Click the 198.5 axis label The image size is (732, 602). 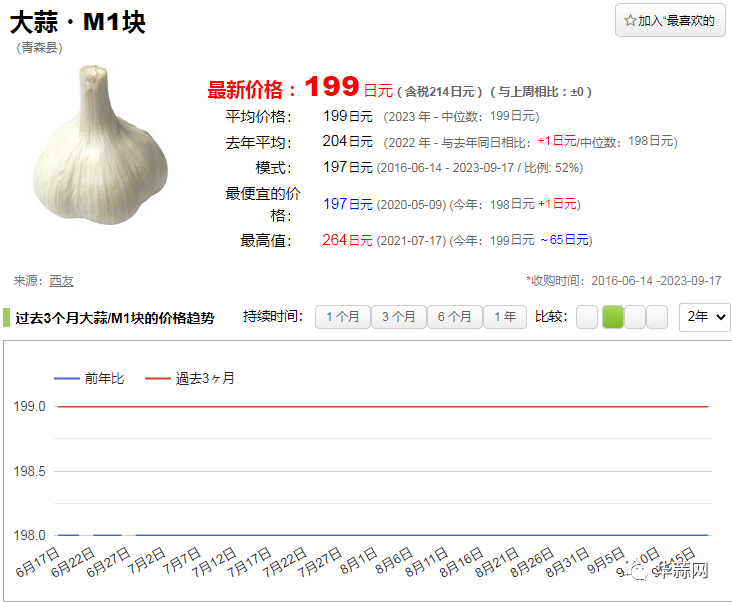29,471
